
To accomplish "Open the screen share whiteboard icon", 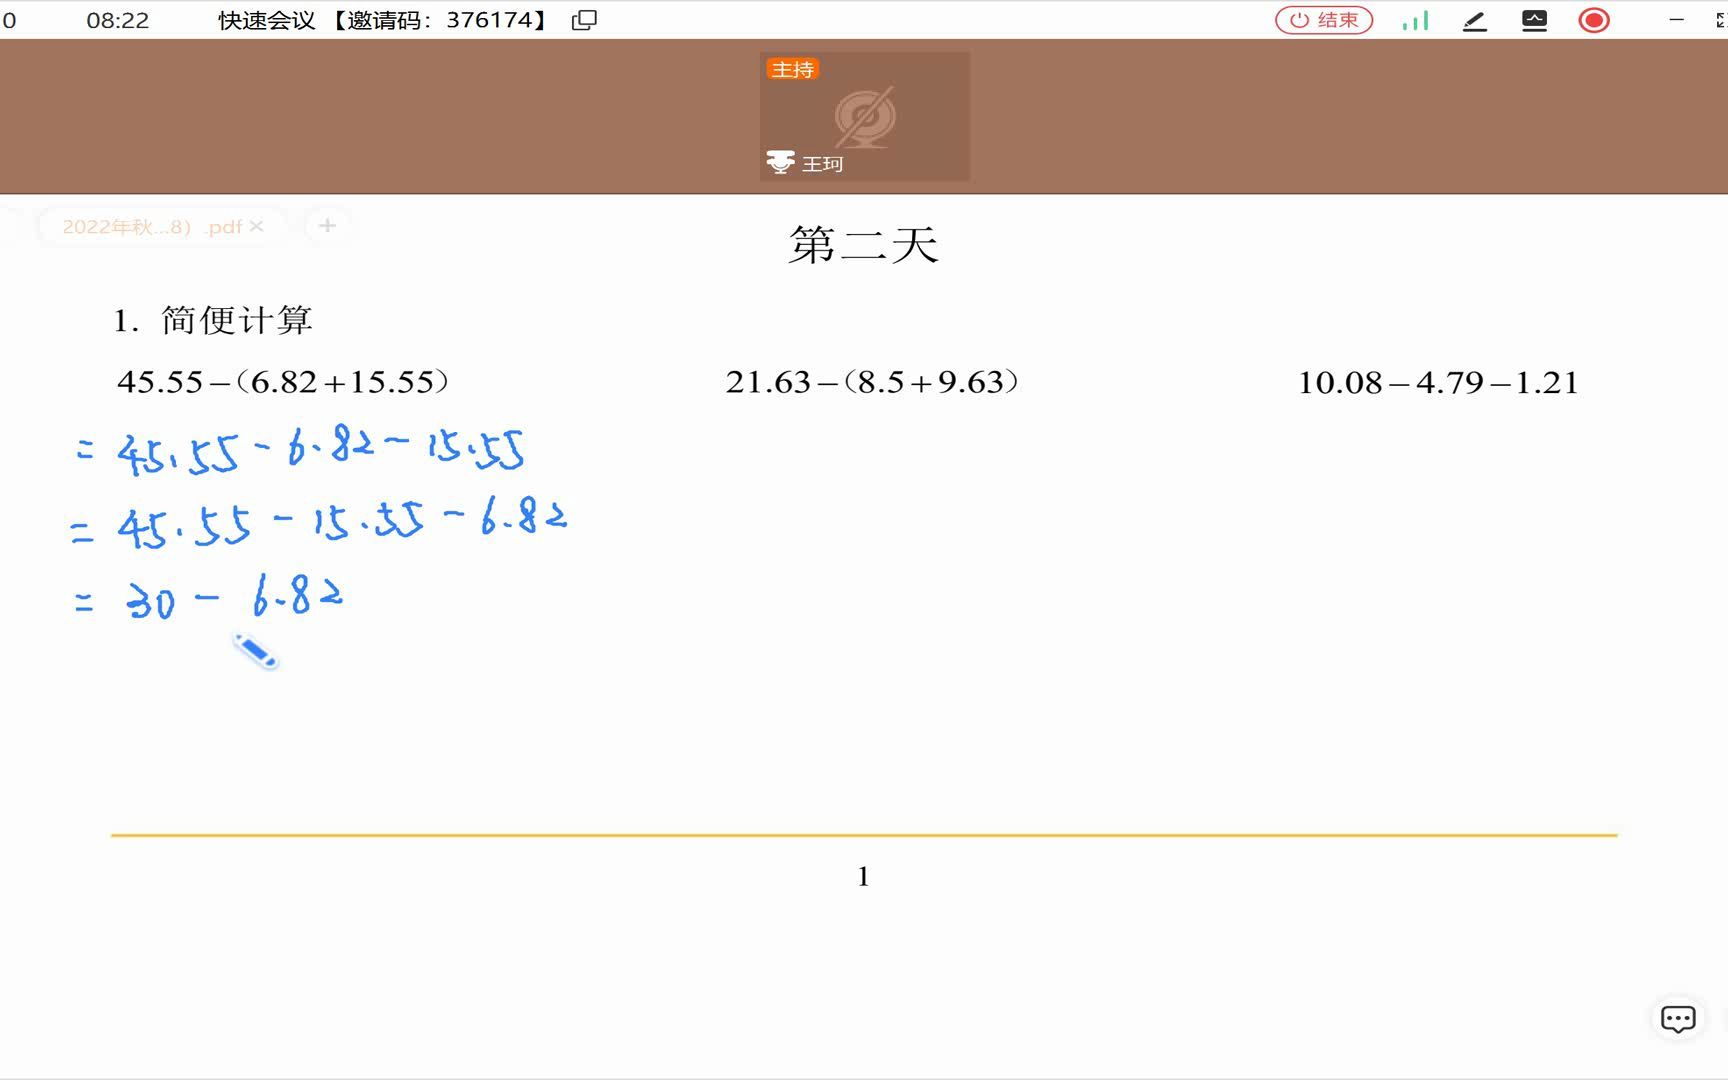I will click(x=1534, y=20).
